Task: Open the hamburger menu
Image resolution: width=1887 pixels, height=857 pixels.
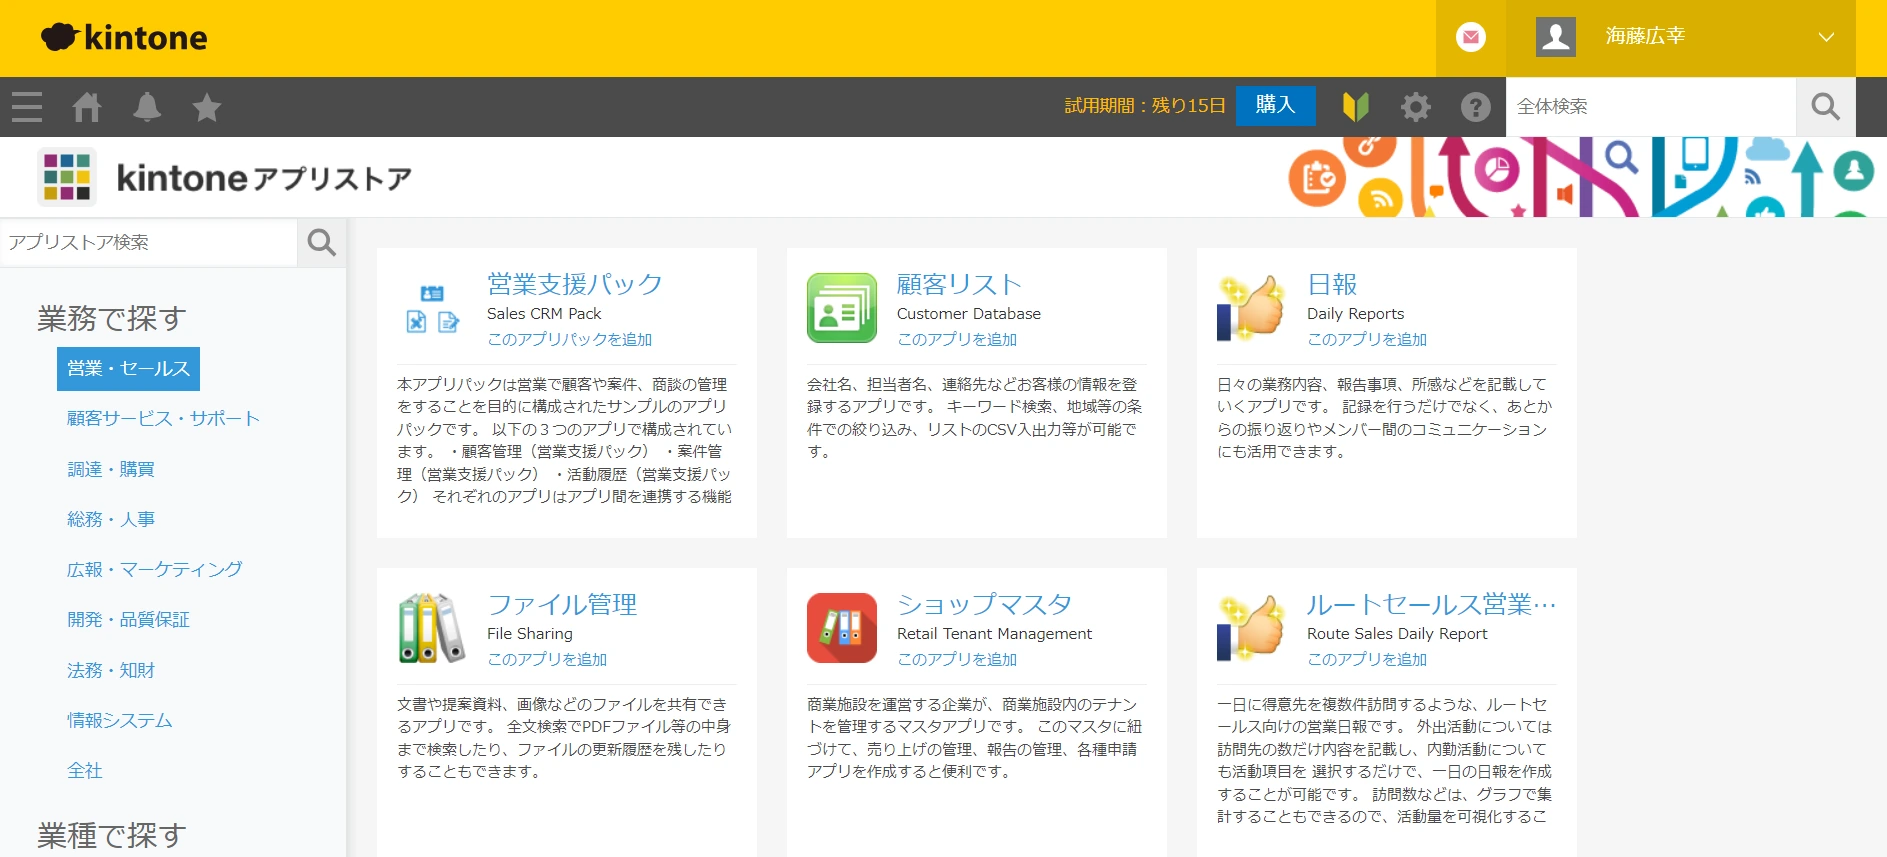Action: click(27, 107)
